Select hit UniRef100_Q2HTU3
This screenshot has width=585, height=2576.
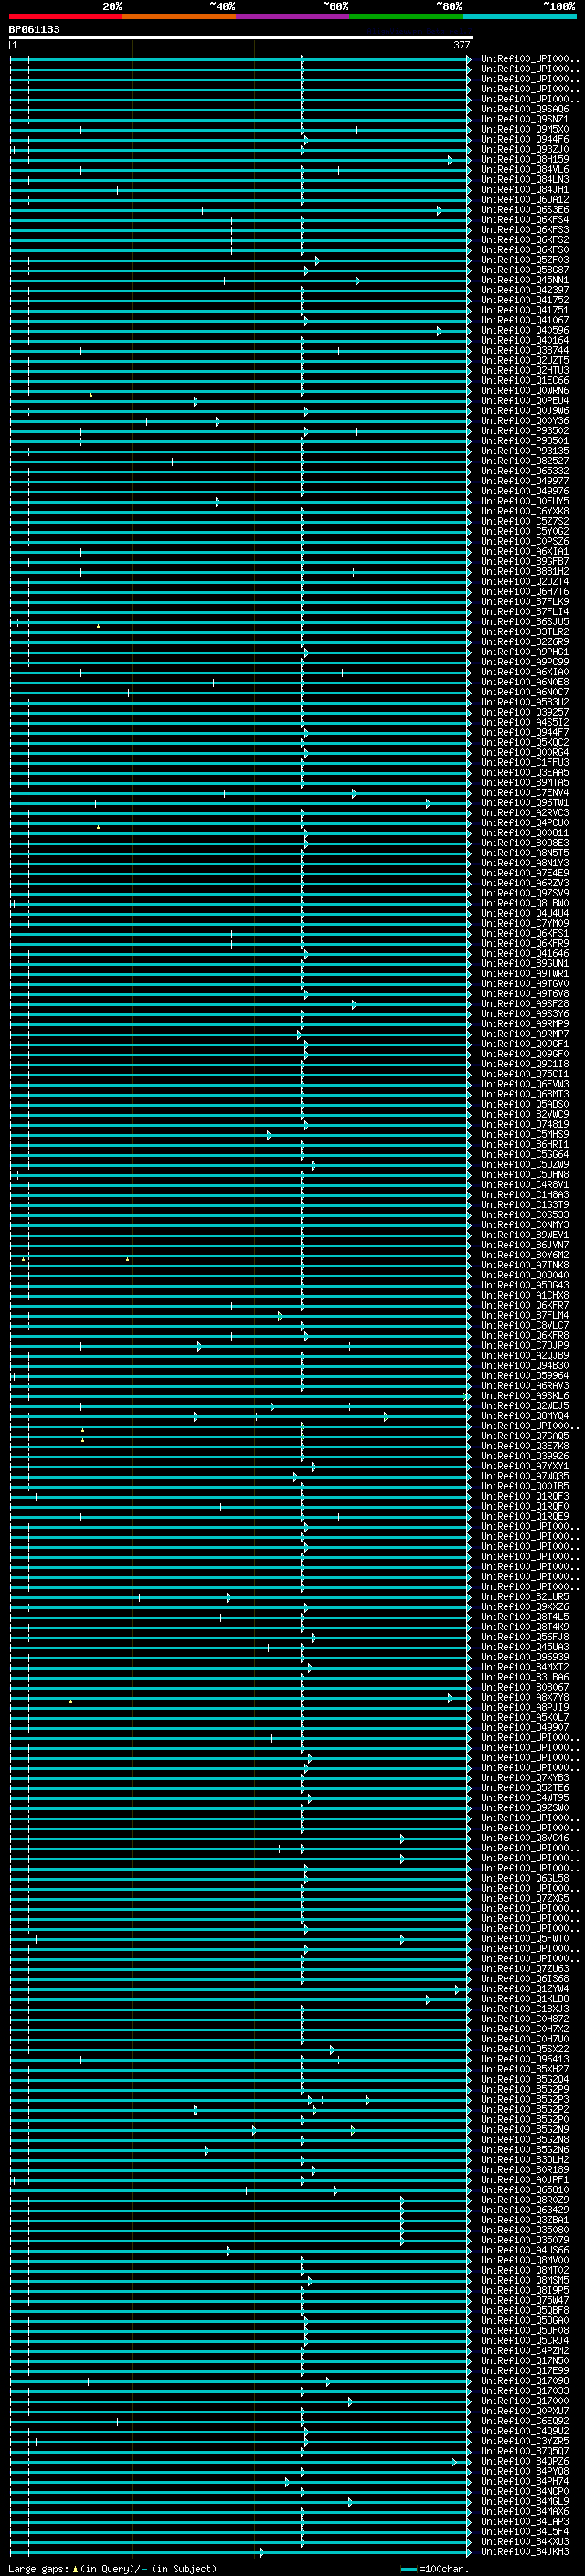524,370
